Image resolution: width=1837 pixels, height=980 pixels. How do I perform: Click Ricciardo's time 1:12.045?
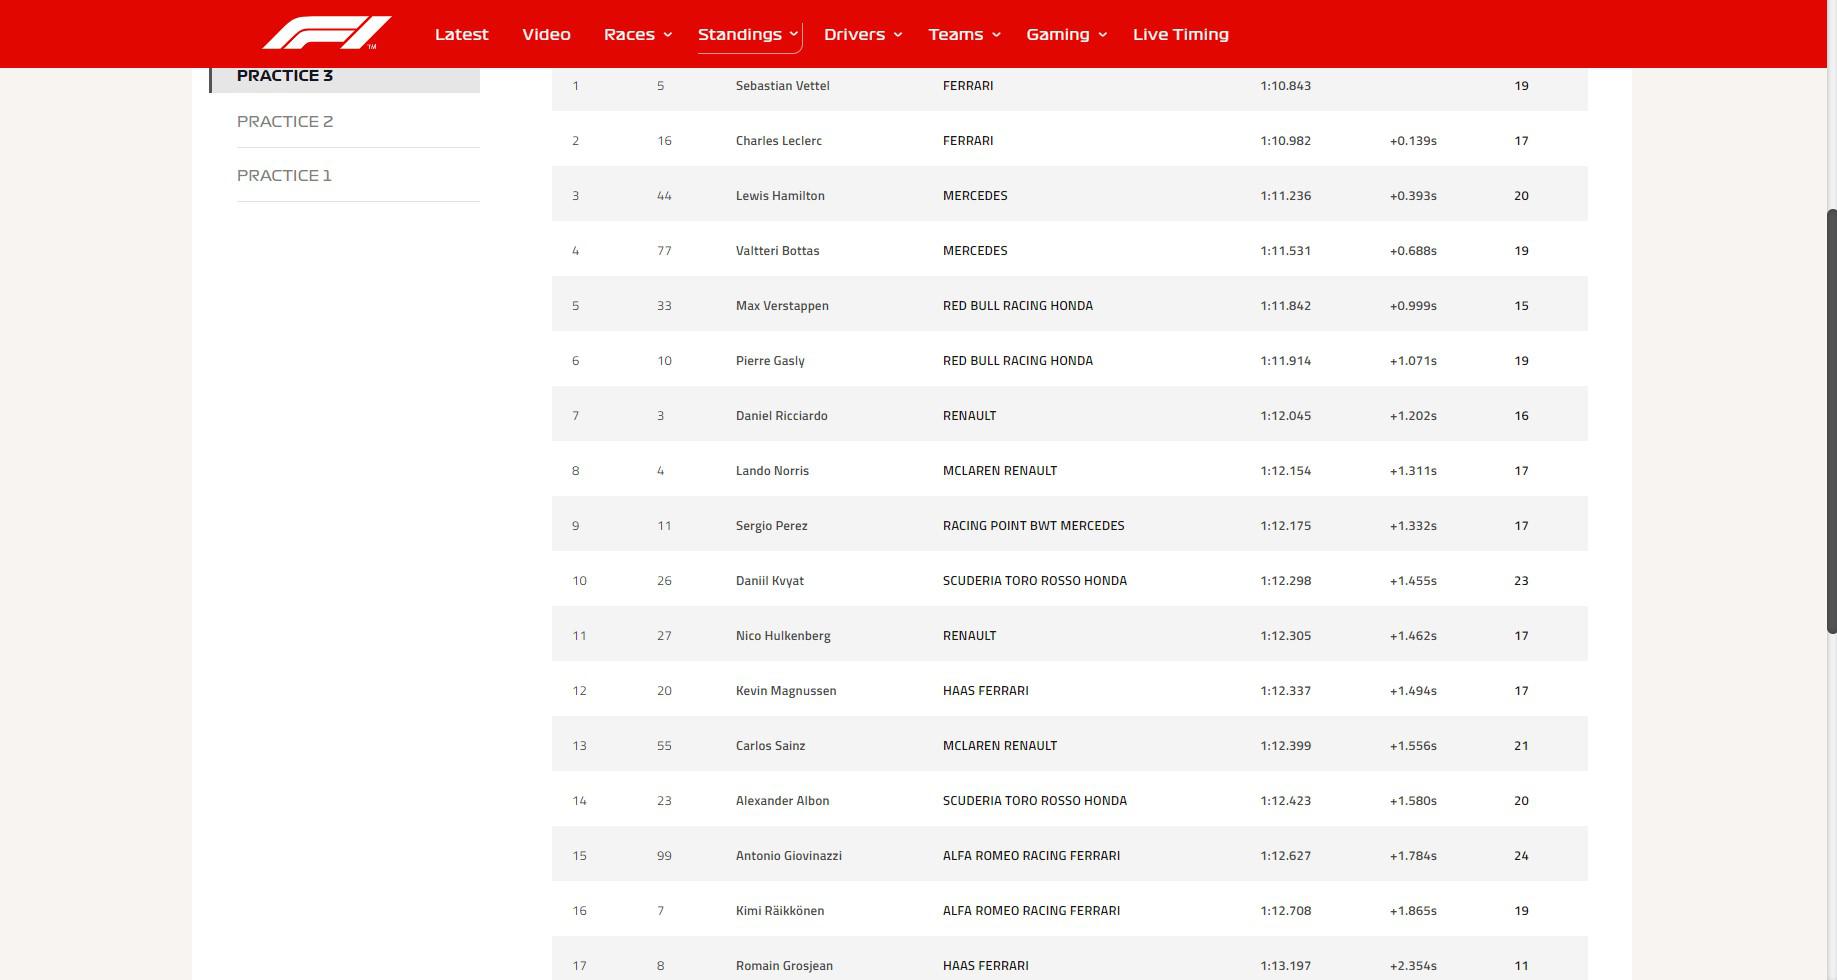click(x=1285, y=416)
